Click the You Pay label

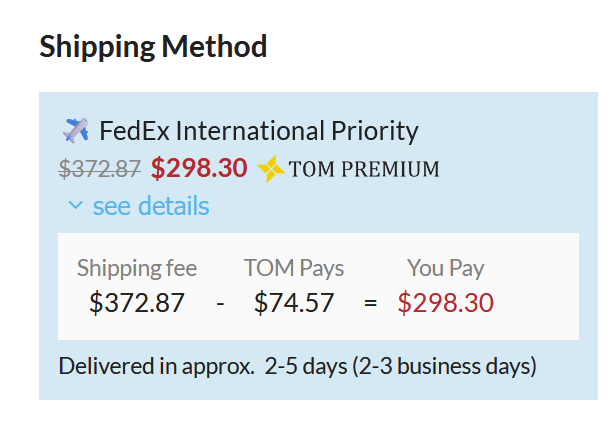coord(446,268)
